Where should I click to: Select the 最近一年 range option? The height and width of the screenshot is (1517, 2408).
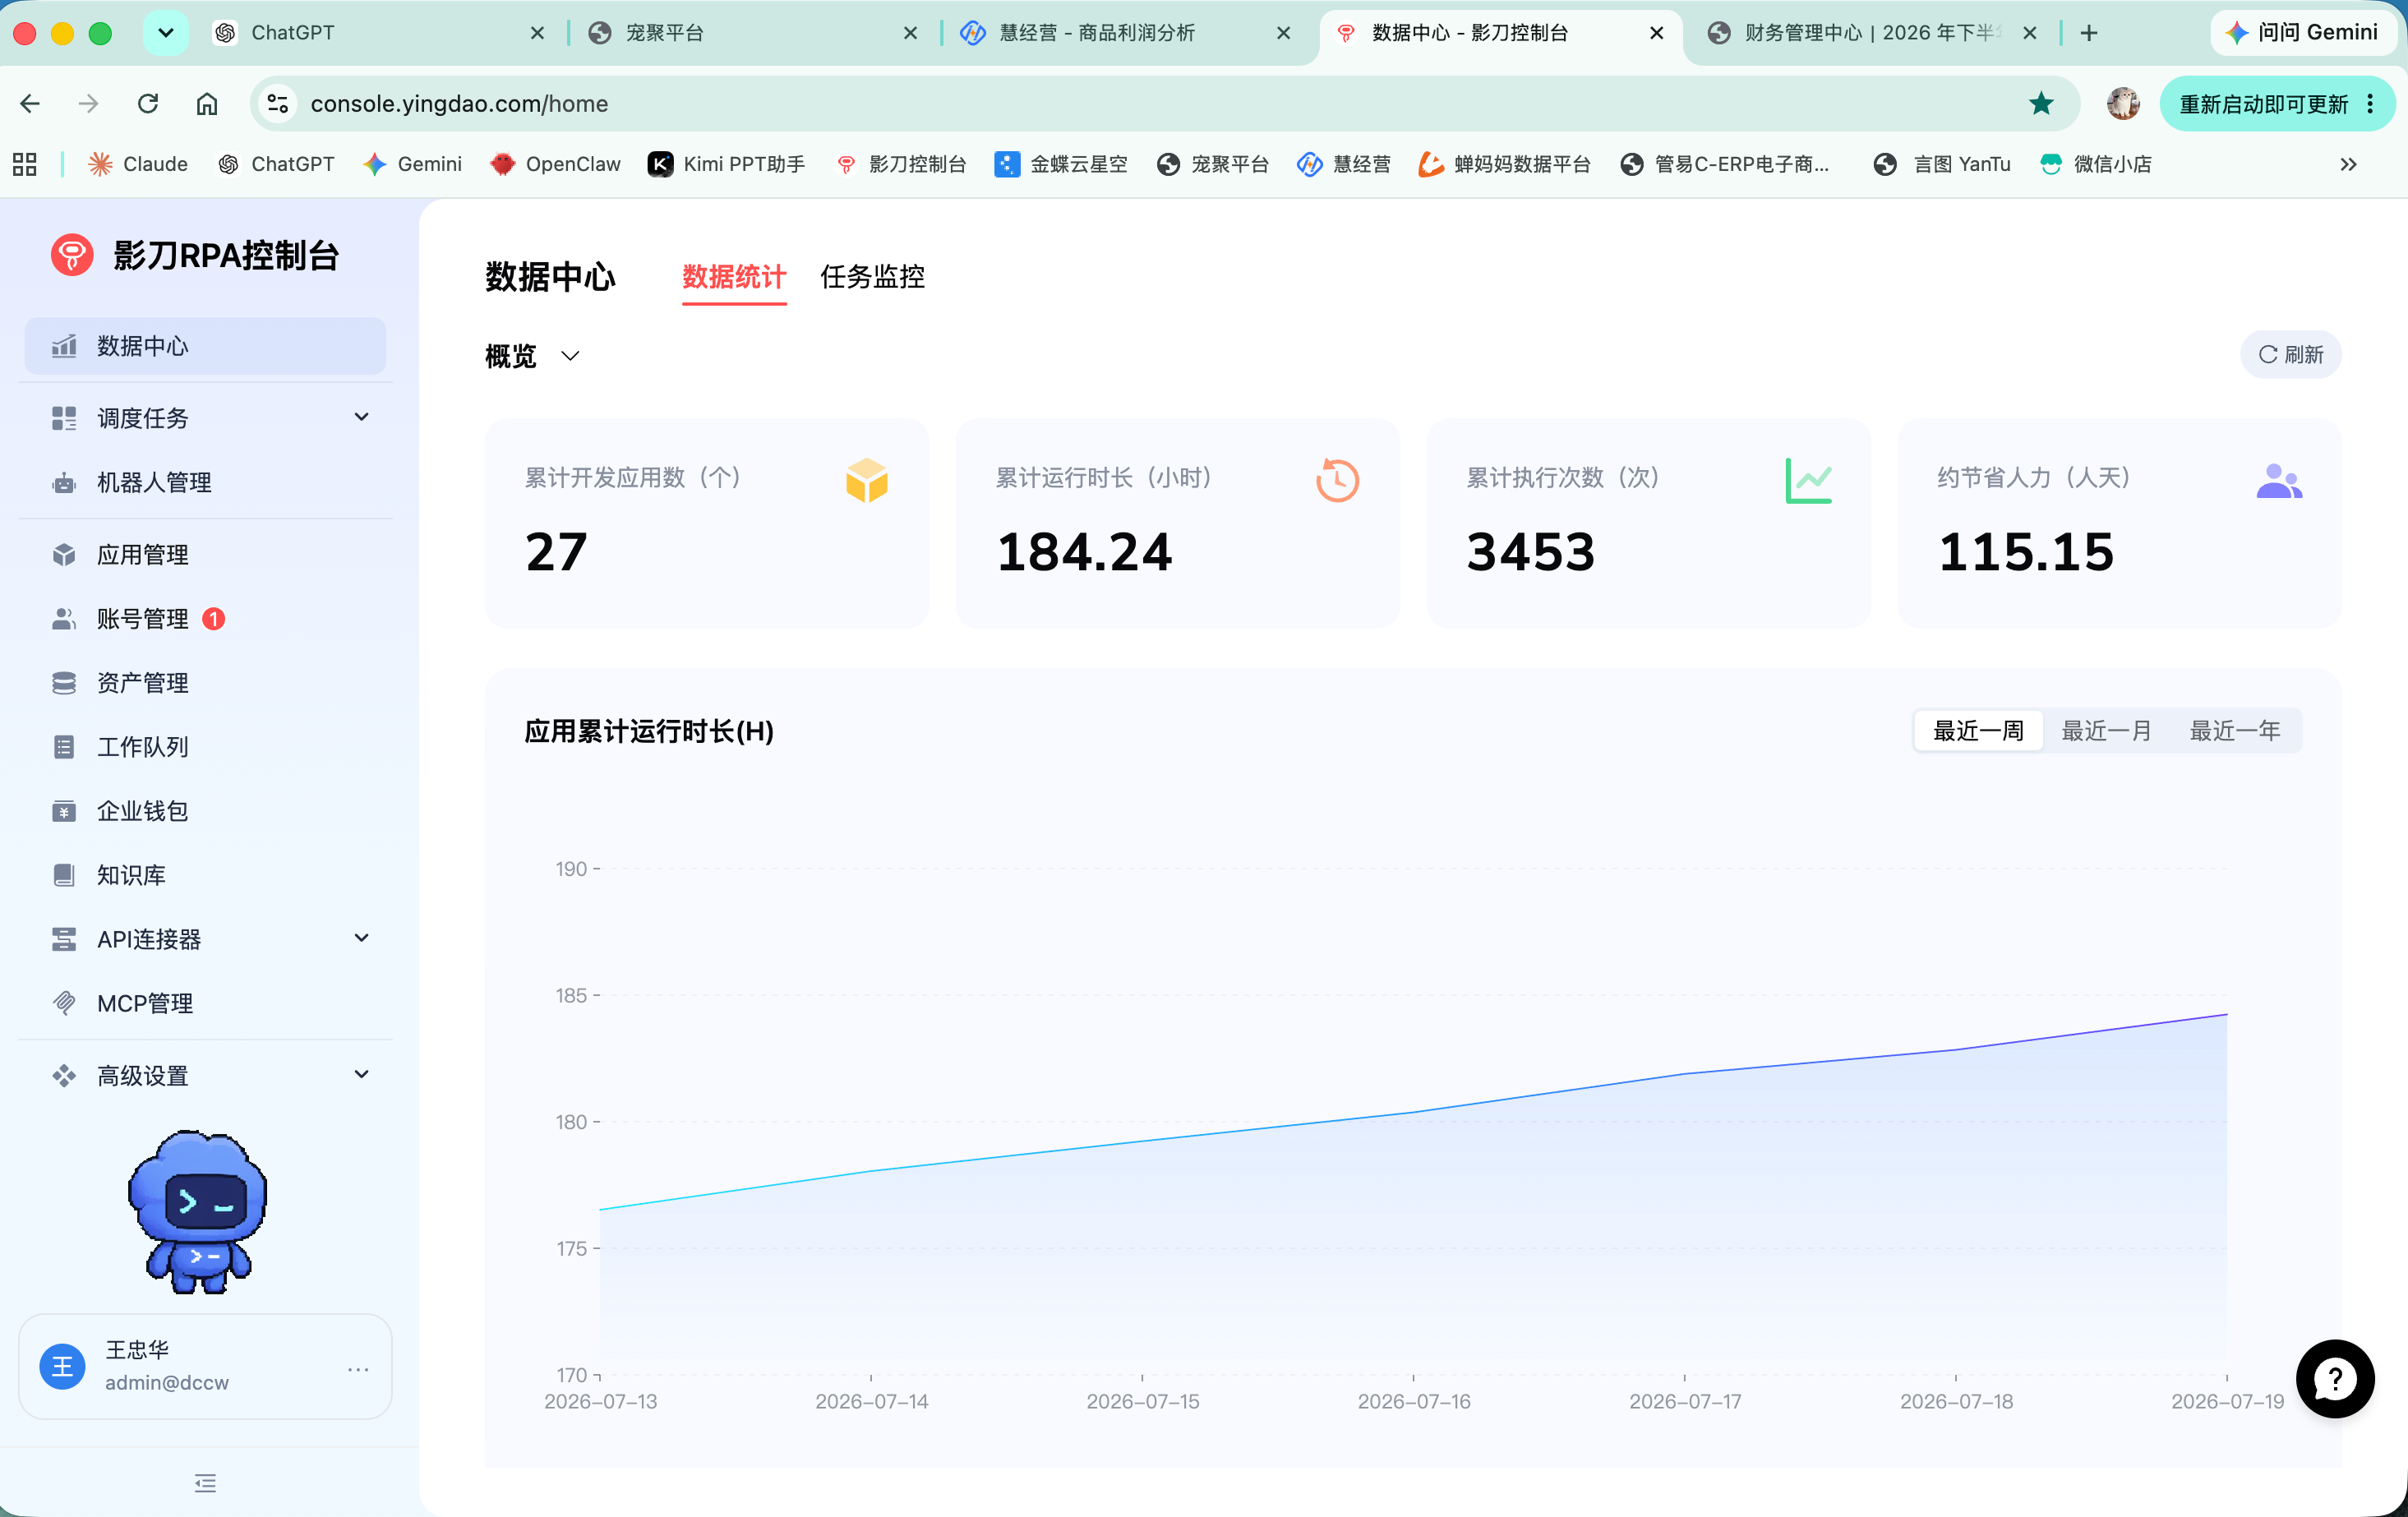2234,731
